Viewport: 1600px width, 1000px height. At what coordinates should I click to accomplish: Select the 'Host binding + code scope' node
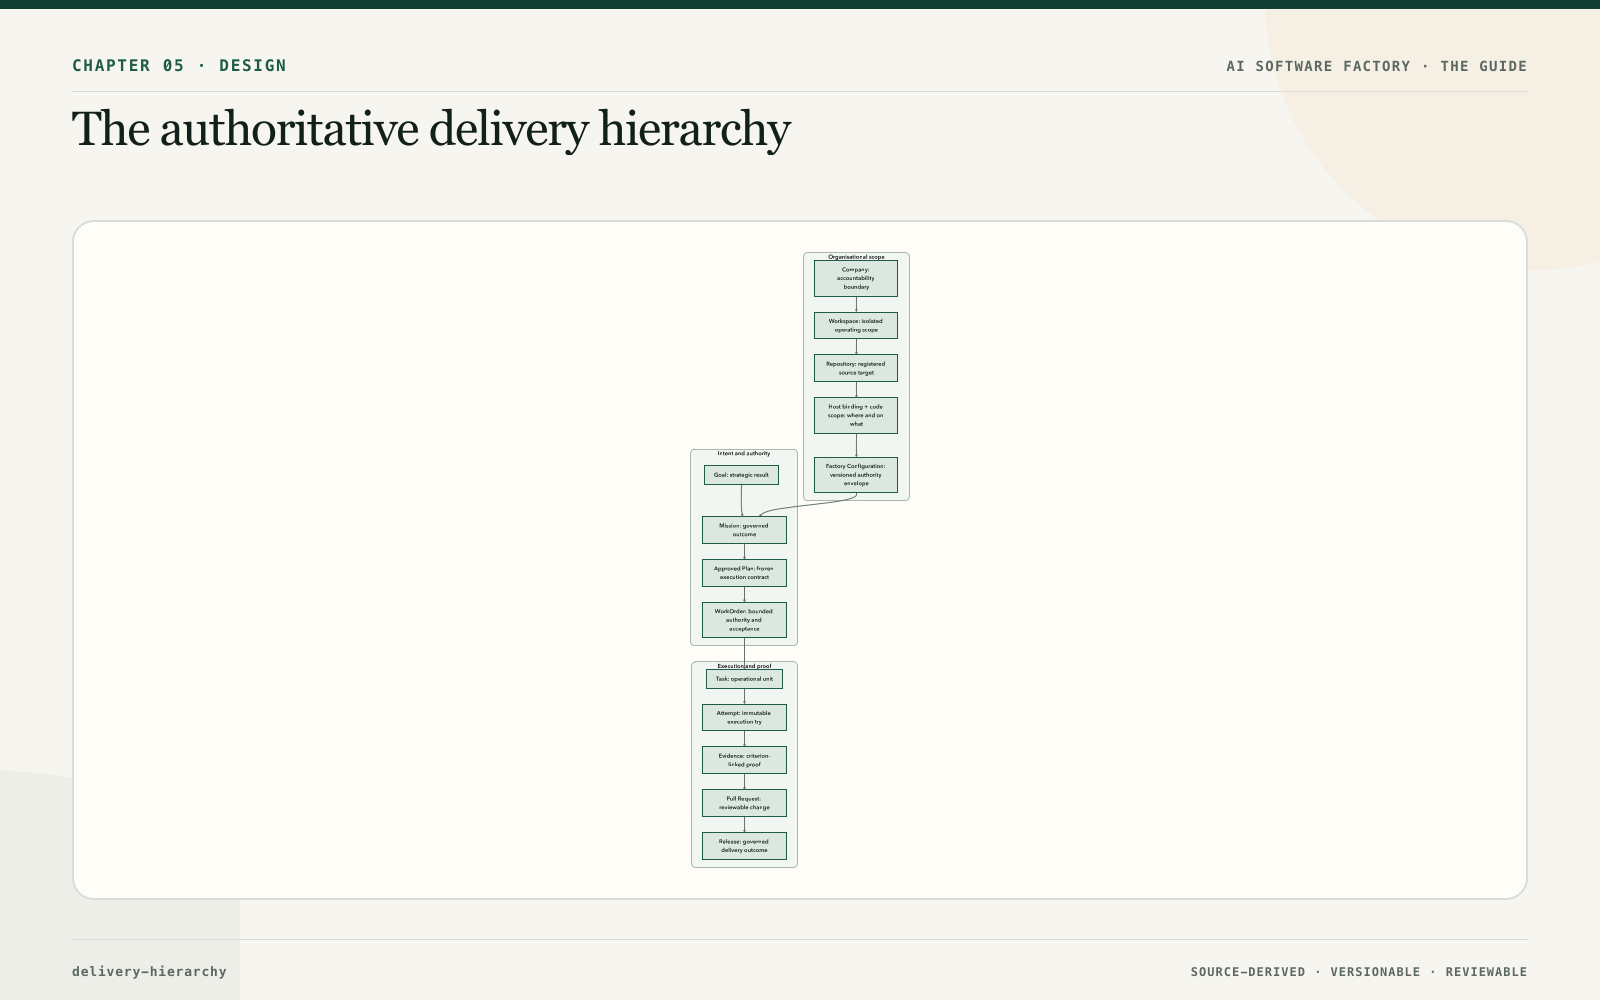856,415
